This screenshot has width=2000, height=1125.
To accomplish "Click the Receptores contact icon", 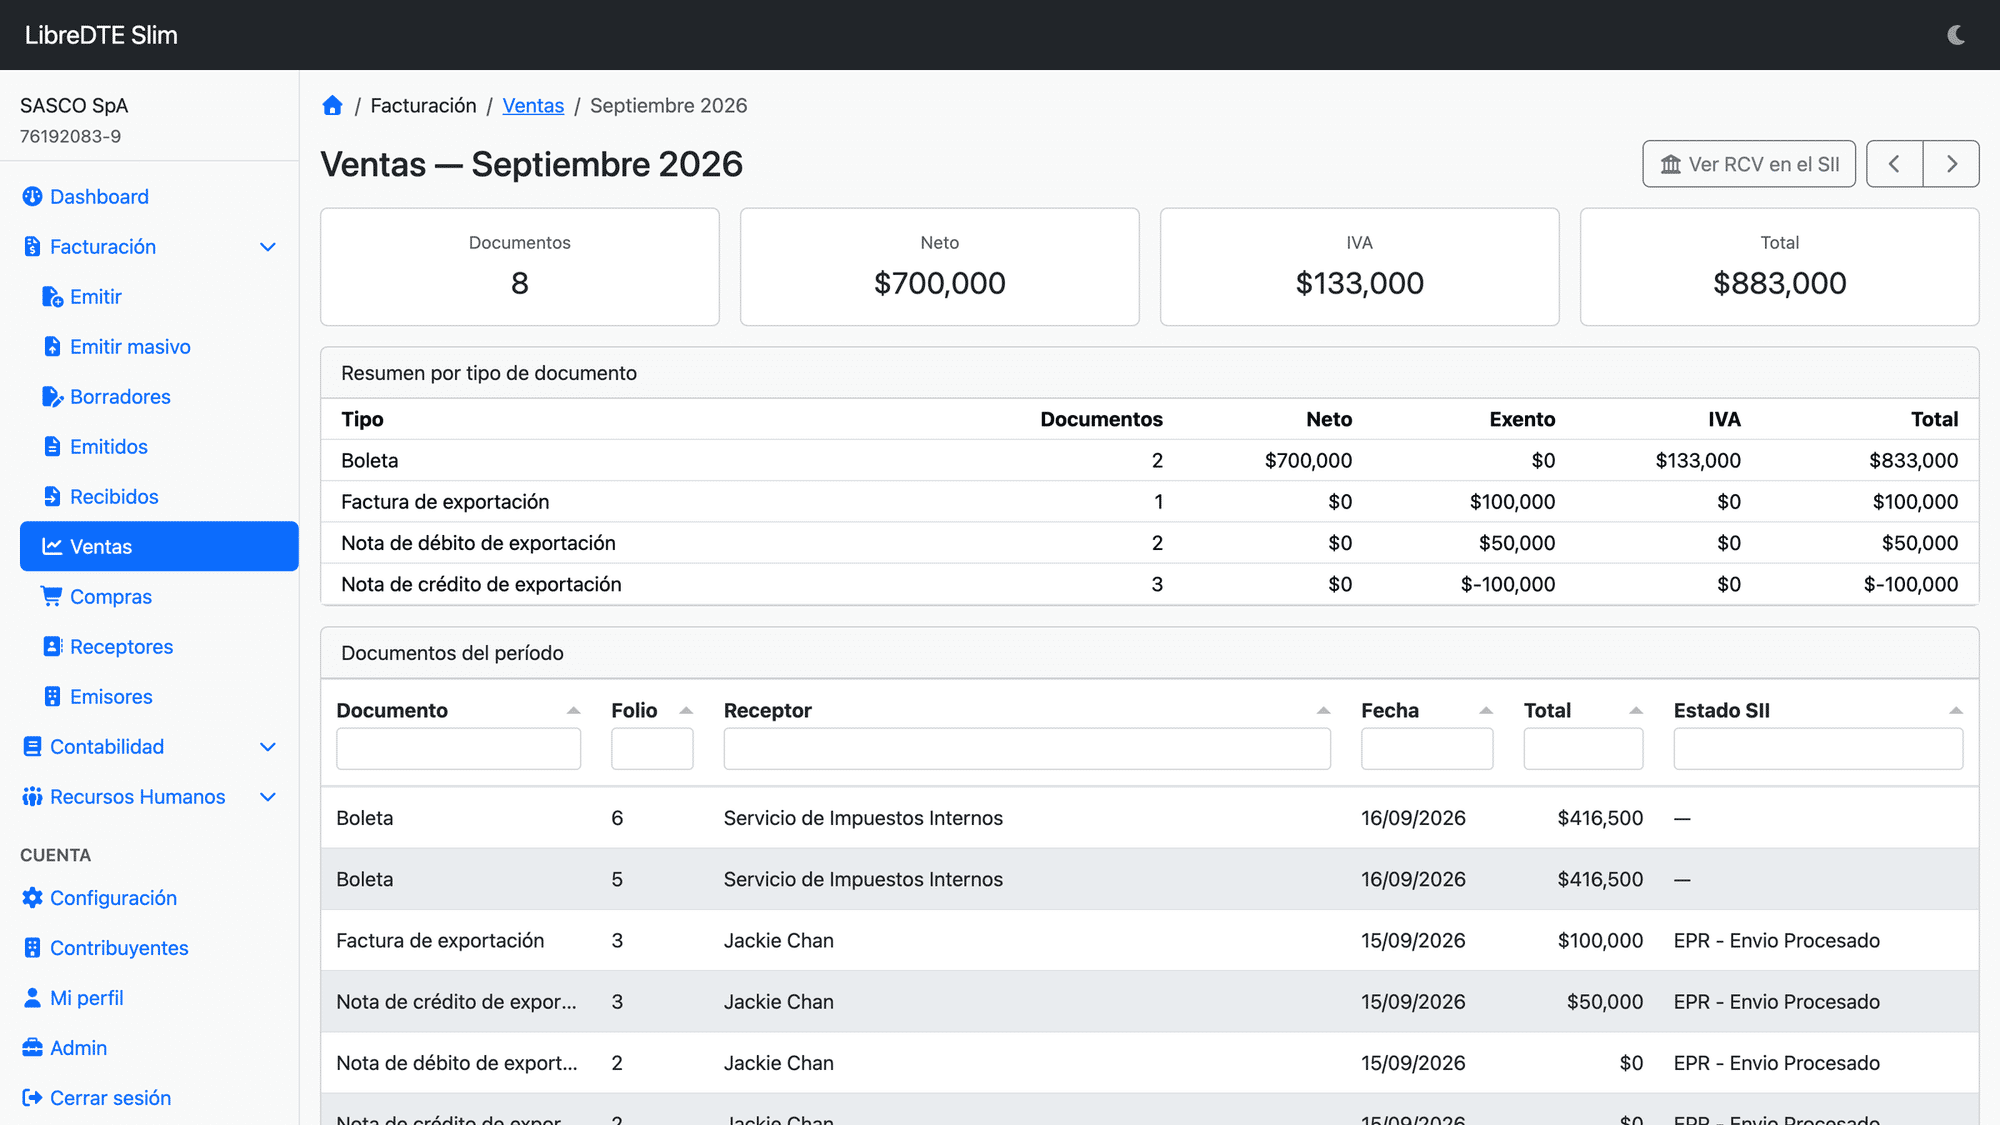I will (52, 647).
